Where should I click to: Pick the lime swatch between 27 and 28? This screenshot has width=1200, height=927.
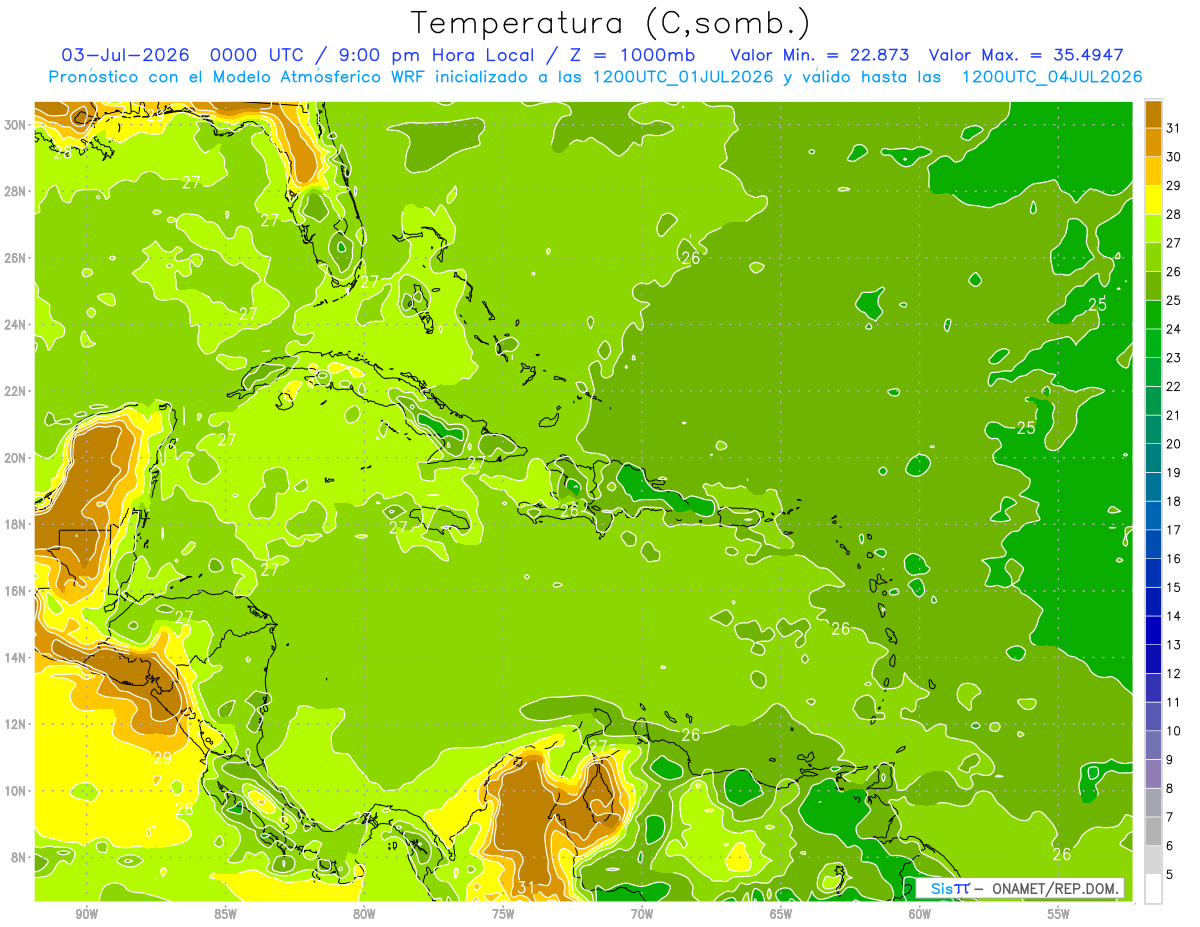point(1153,228)
